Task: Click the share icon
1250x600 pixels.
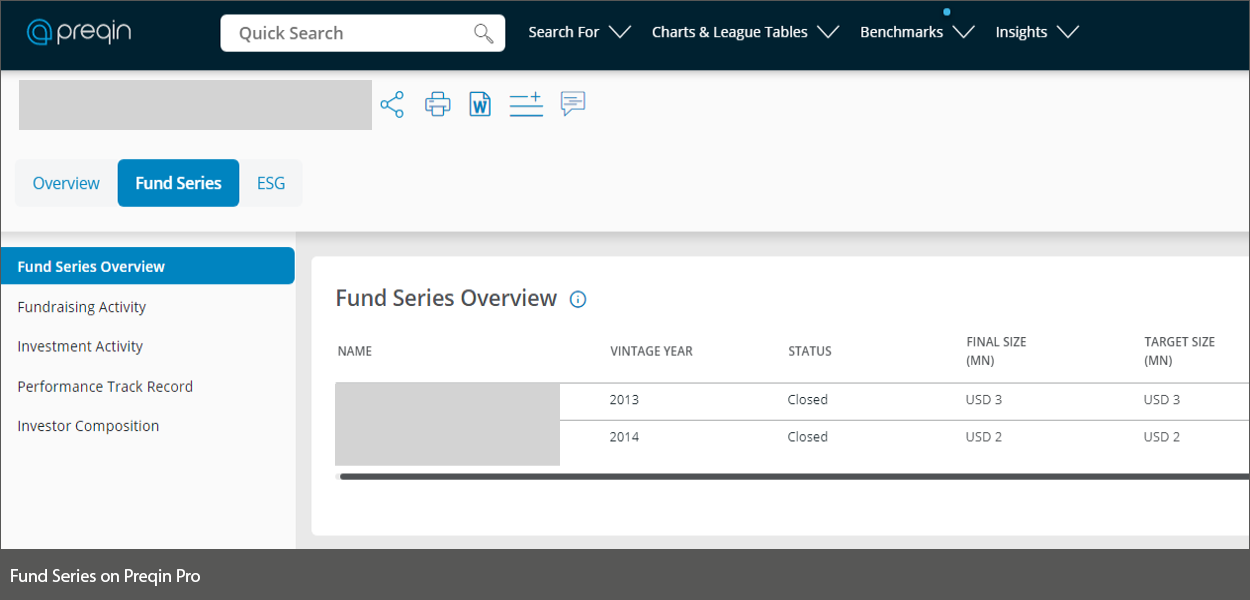Action: [x=392, y=104]
